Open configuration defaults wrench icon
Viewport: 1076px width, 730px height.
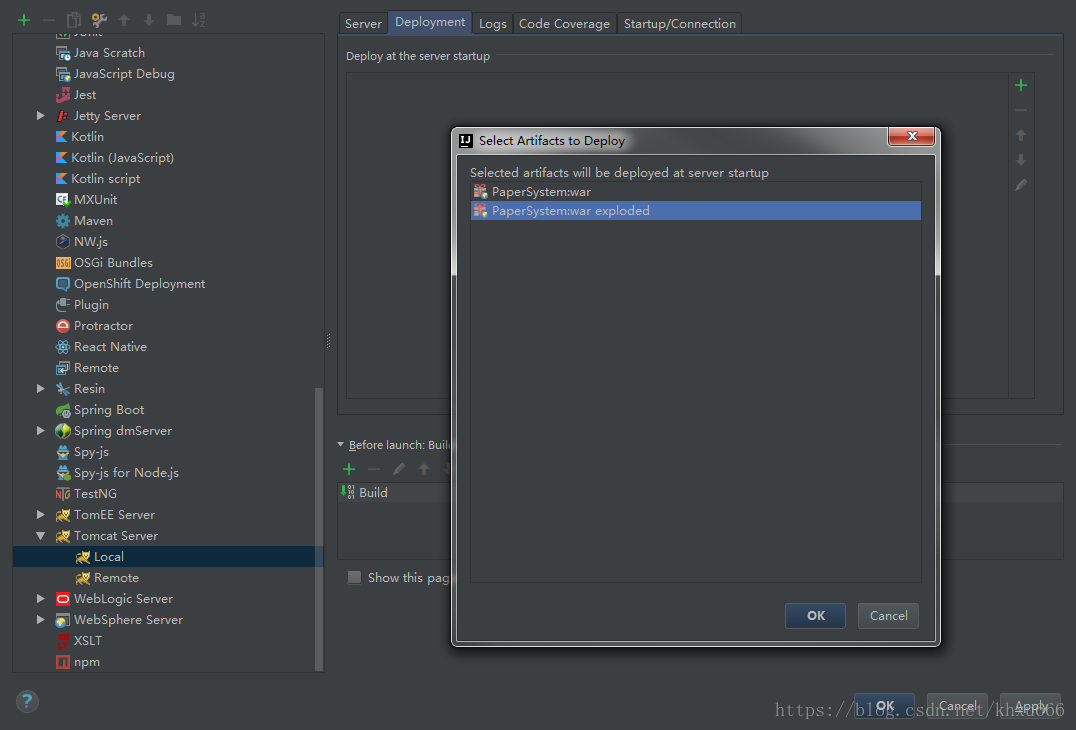click(99, 20)
